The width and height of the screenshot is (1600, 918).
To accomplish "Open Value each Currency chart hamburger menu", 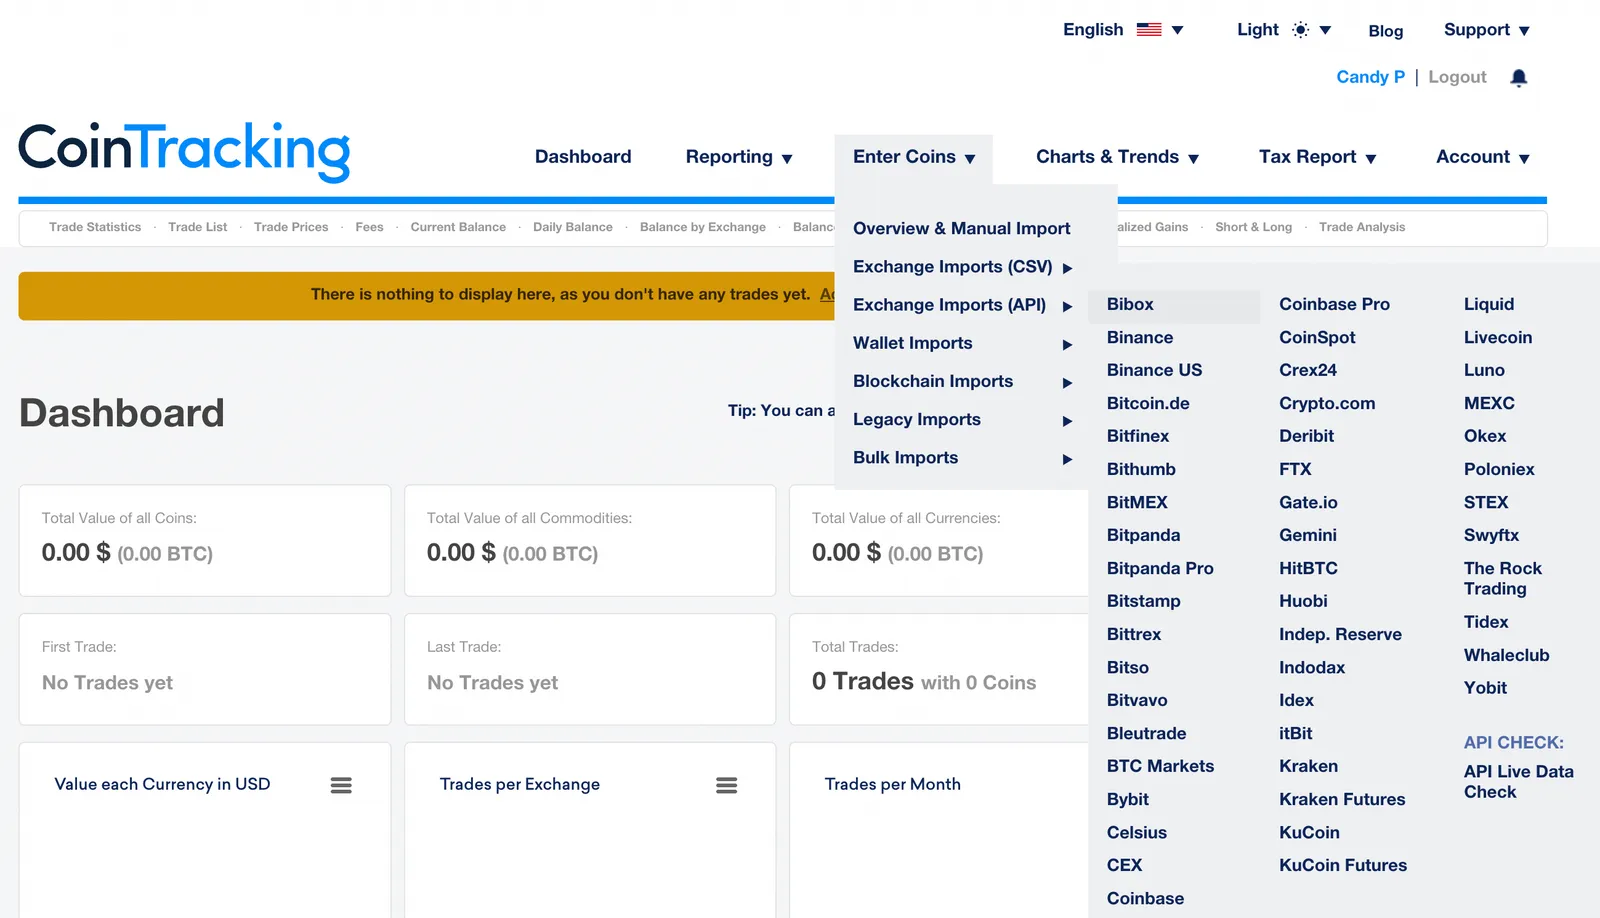I will [x=341, y=786].
